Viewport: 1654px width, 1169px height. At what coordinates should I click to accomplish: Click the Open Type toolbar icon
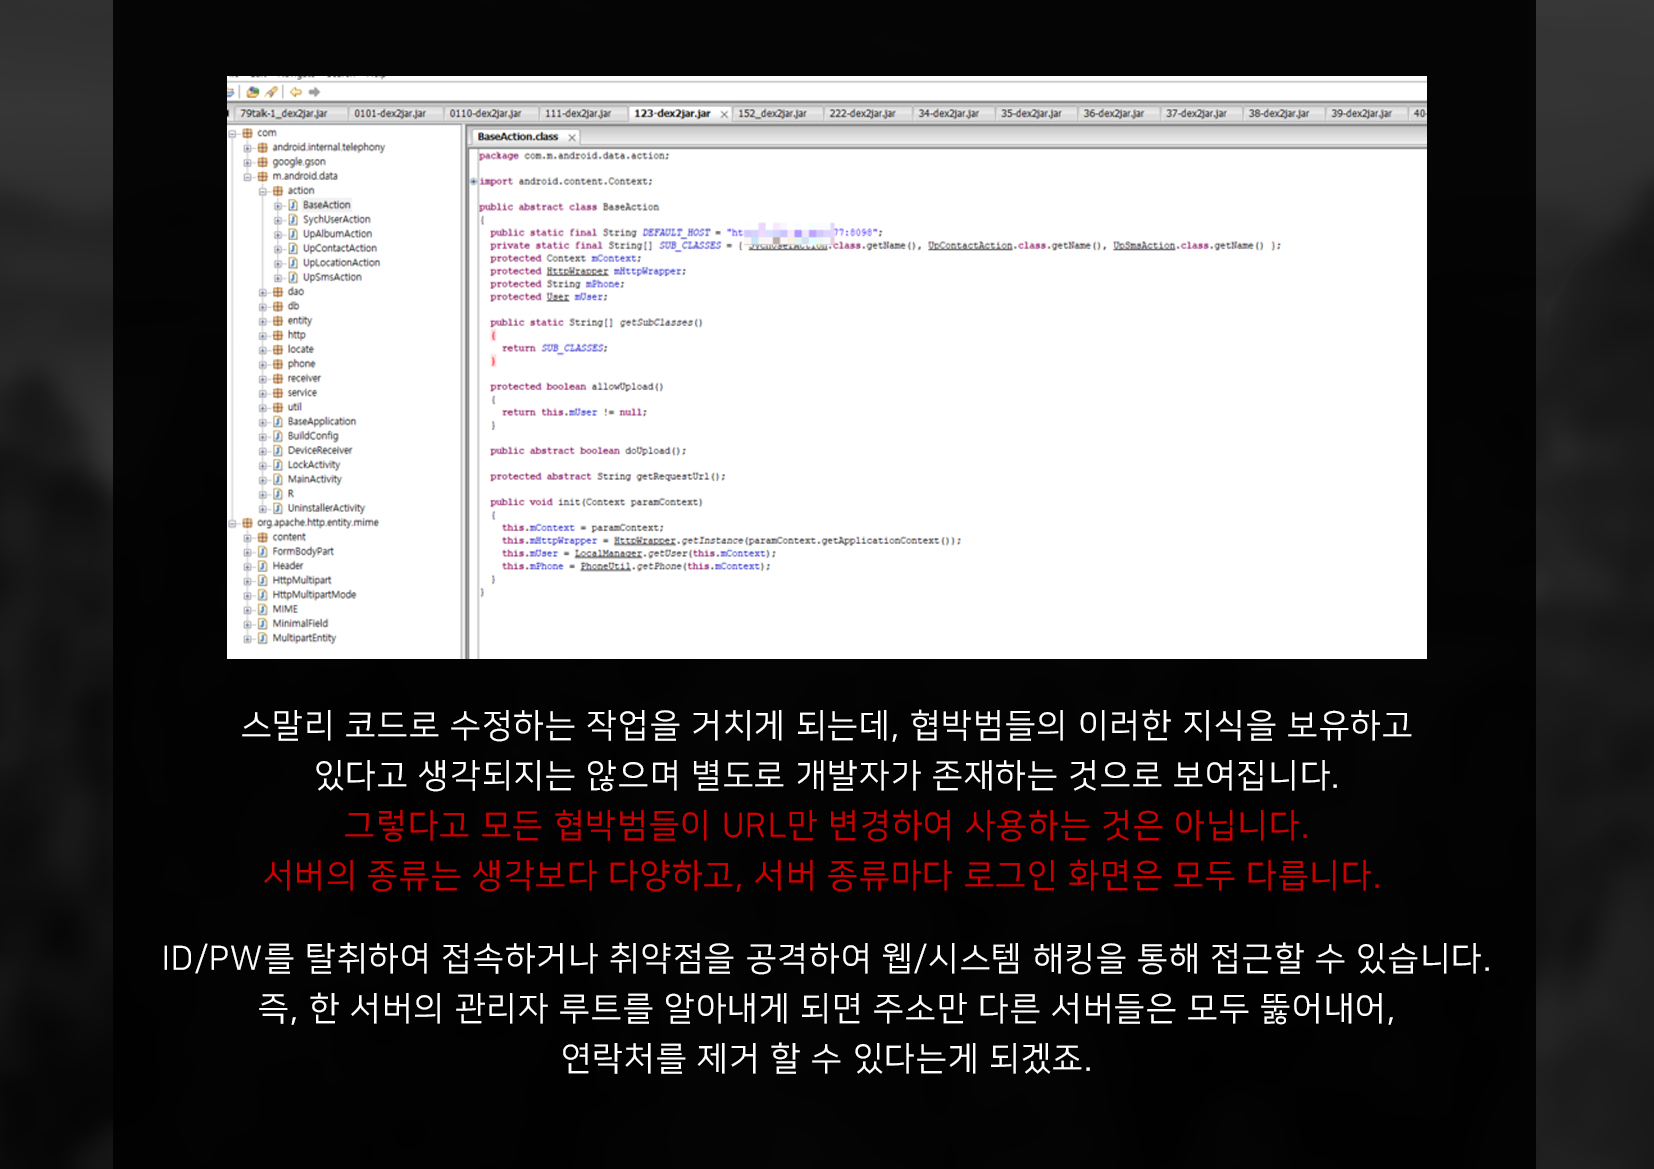253,92
